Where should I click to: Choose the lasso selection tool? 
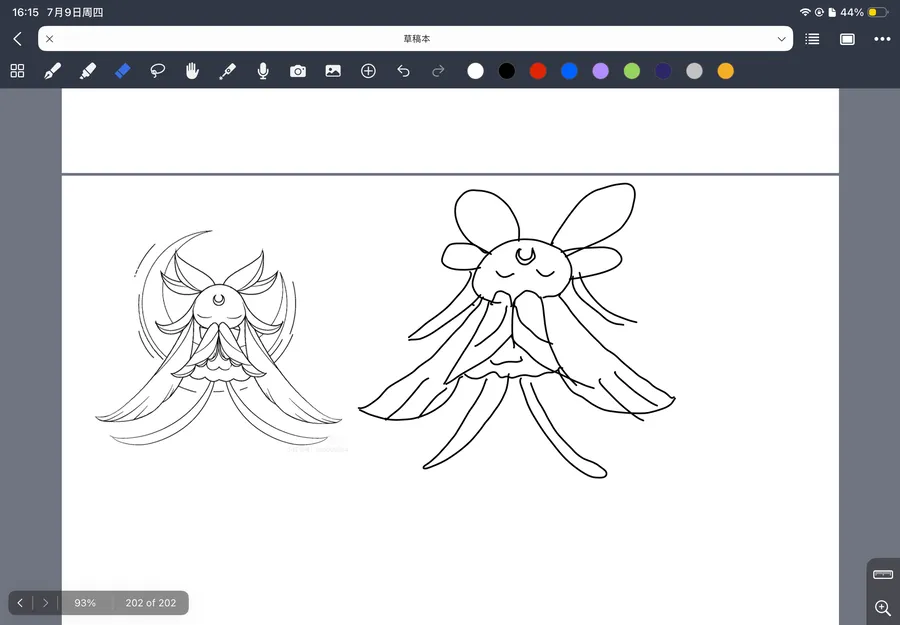[x=157, y=71]
